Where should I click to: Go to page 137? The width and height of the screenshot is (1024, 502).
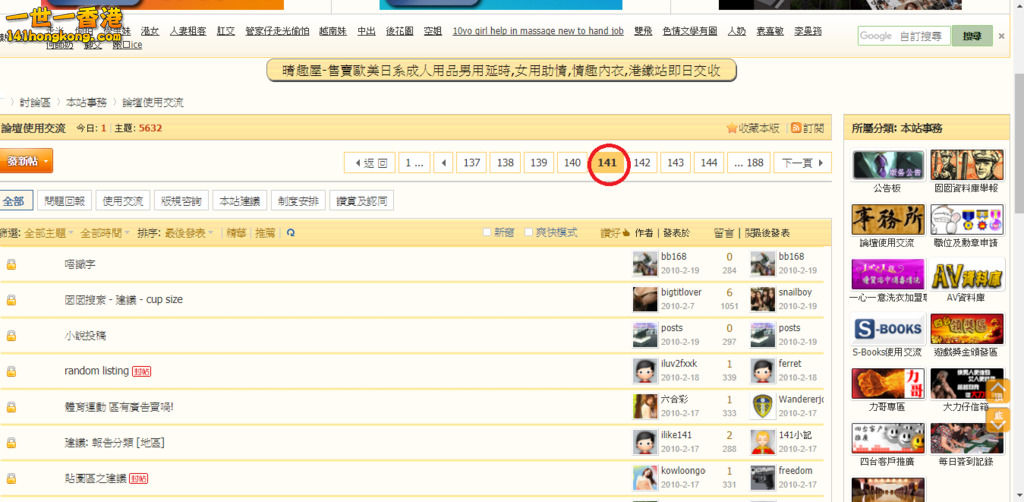click(472, 163)
